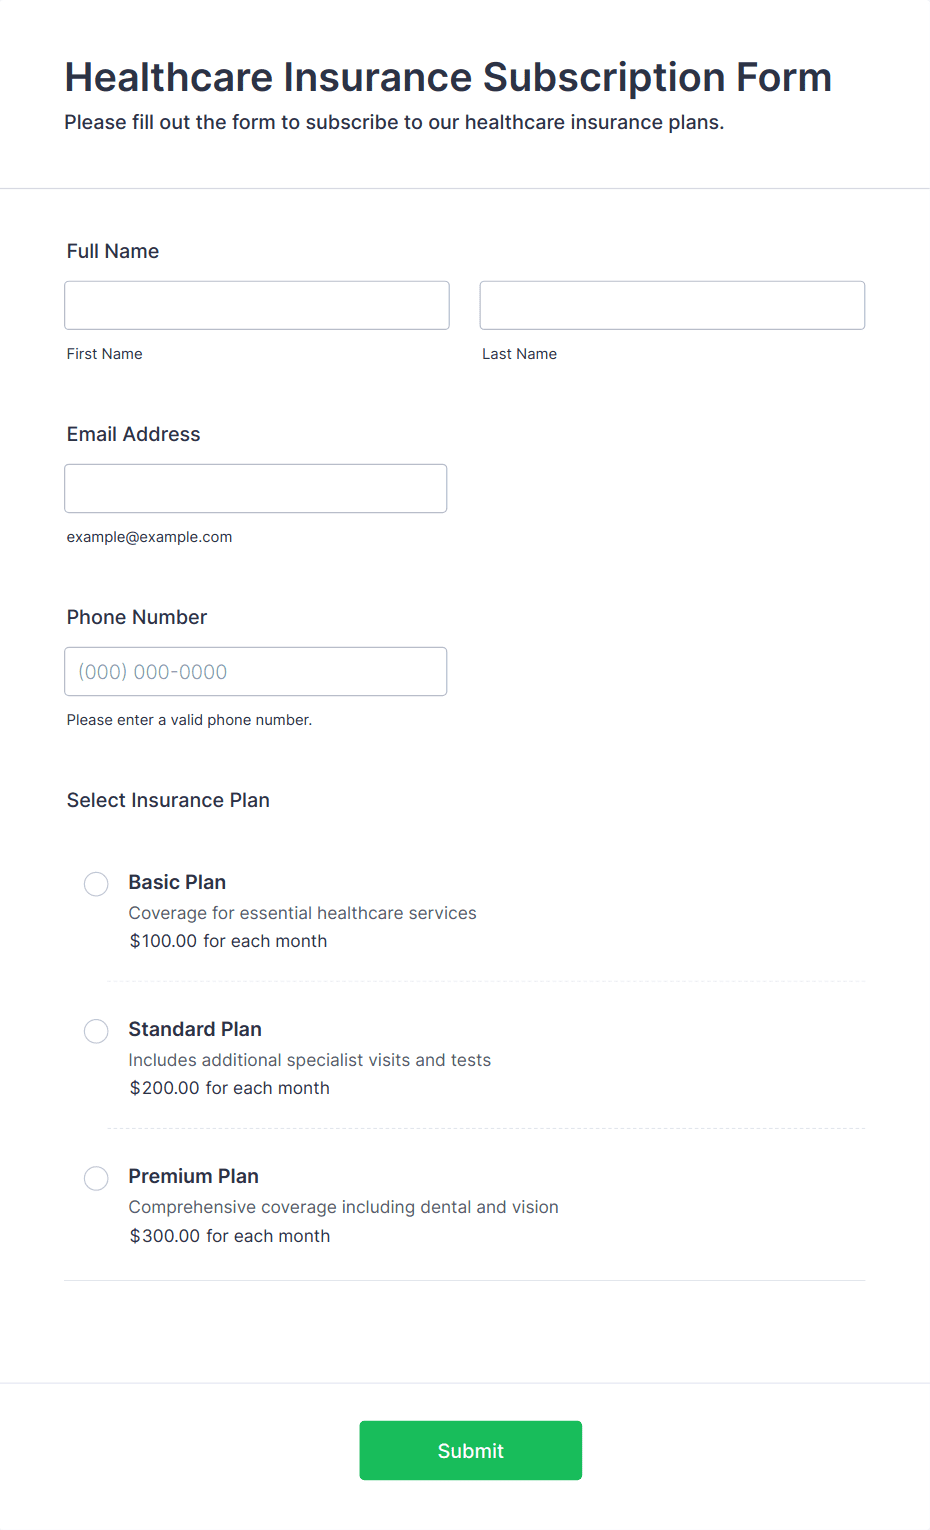Click the $200.00 for each month price
The height and width of the screenshot is (1530, 930).
229,1088
